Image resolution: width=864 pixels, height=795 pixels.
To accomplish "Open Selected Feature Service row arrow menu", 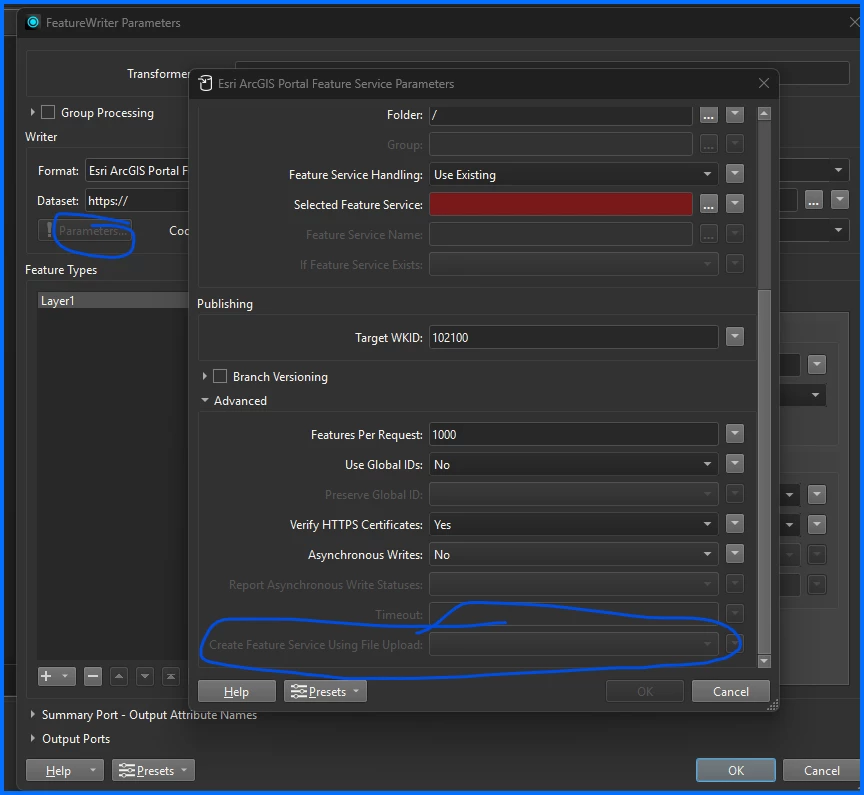I will pos(735,204).
